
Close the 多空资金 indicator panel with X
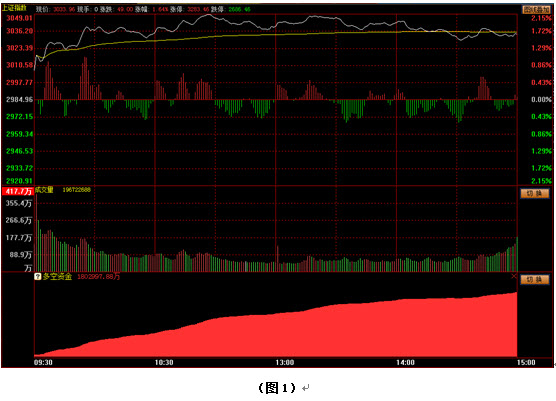tap(514, 276)
